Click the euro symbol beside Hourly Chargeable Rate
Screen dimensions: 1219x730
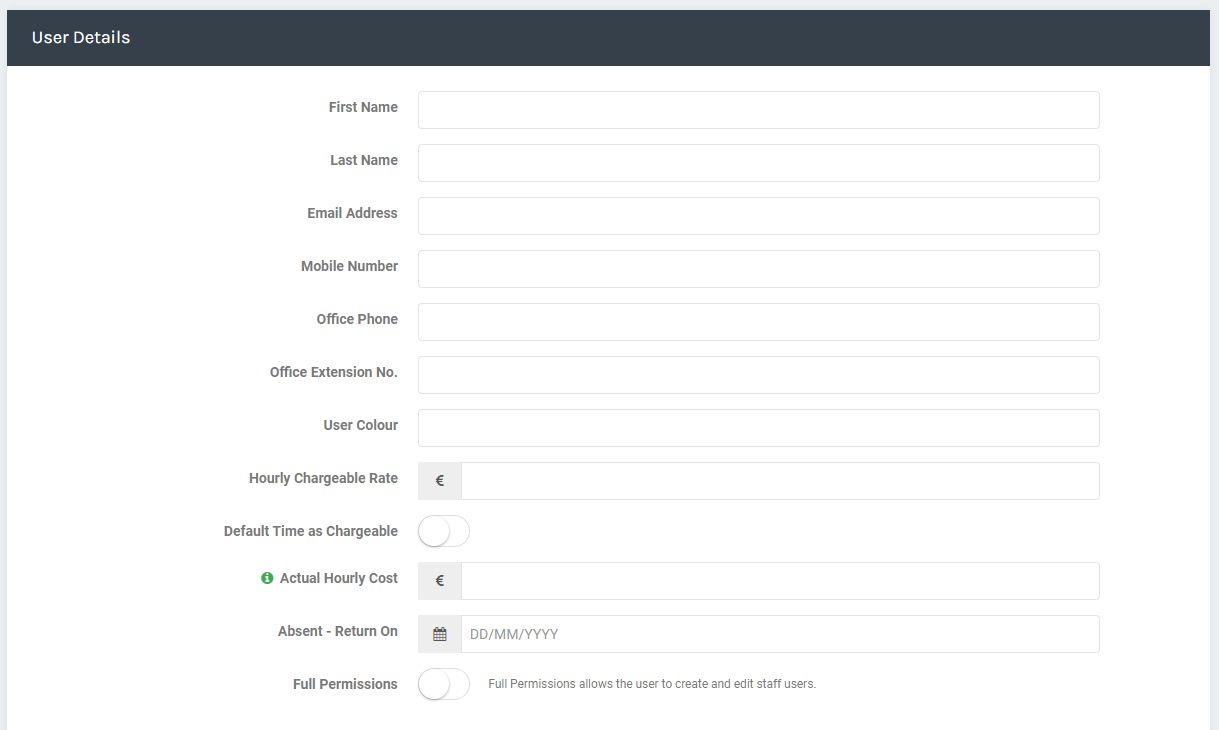click(440, 481)
